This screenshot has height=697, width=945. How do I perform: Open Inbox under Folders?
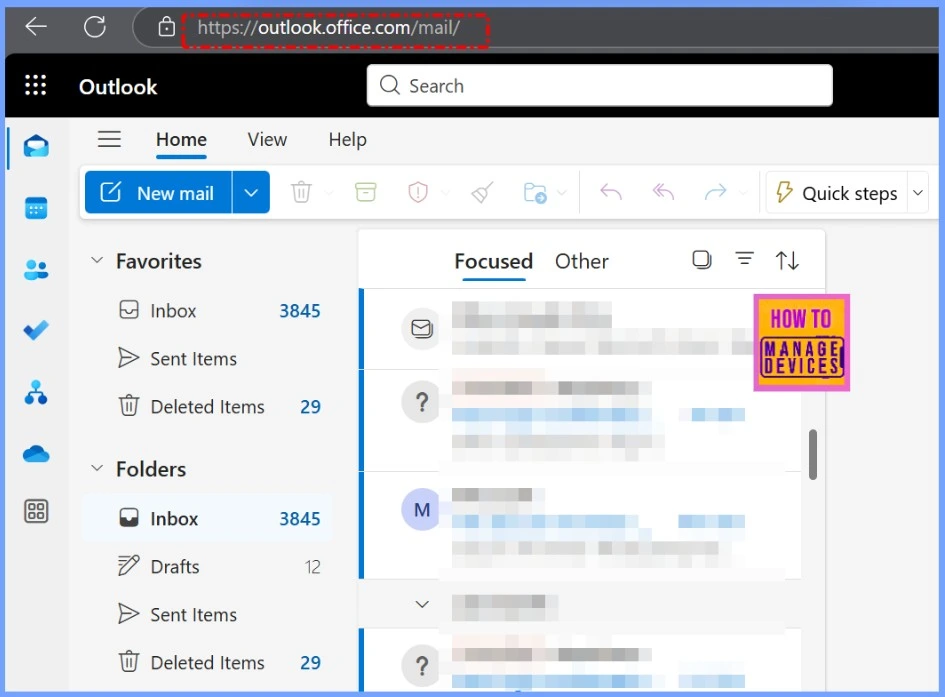(207, 519)
